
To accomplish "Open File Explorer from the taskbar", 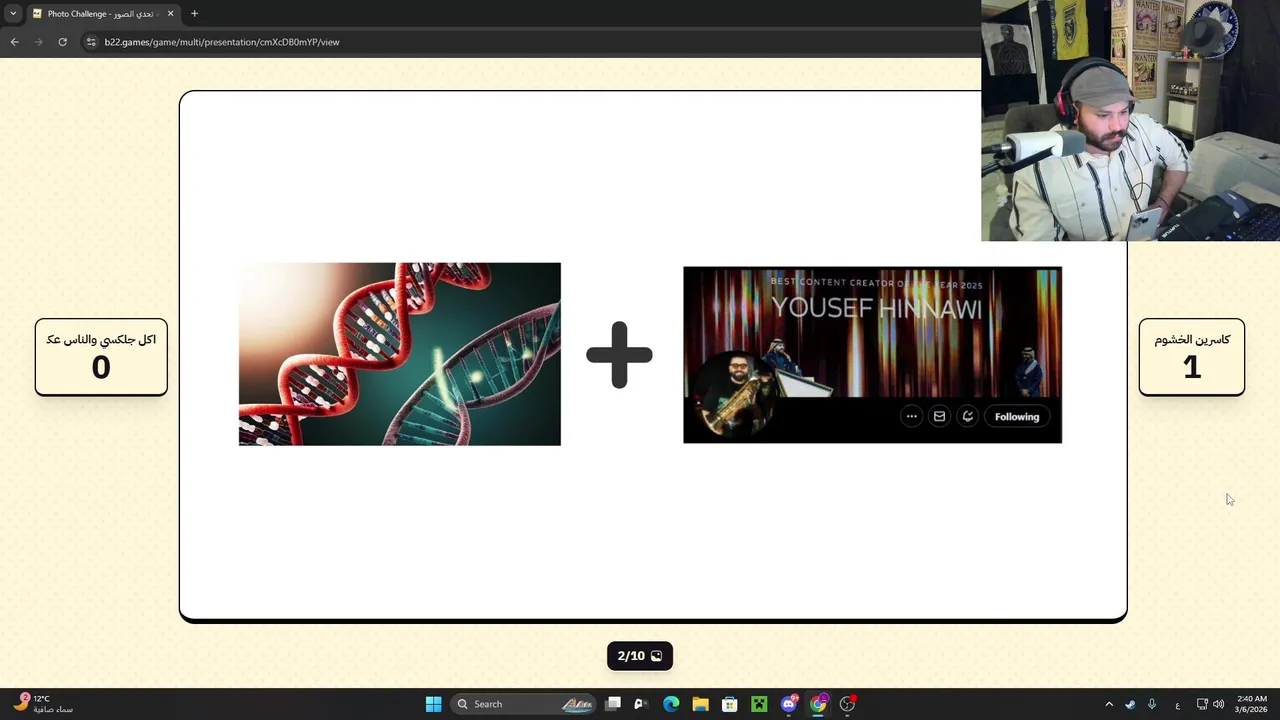I will pos(700,704).
